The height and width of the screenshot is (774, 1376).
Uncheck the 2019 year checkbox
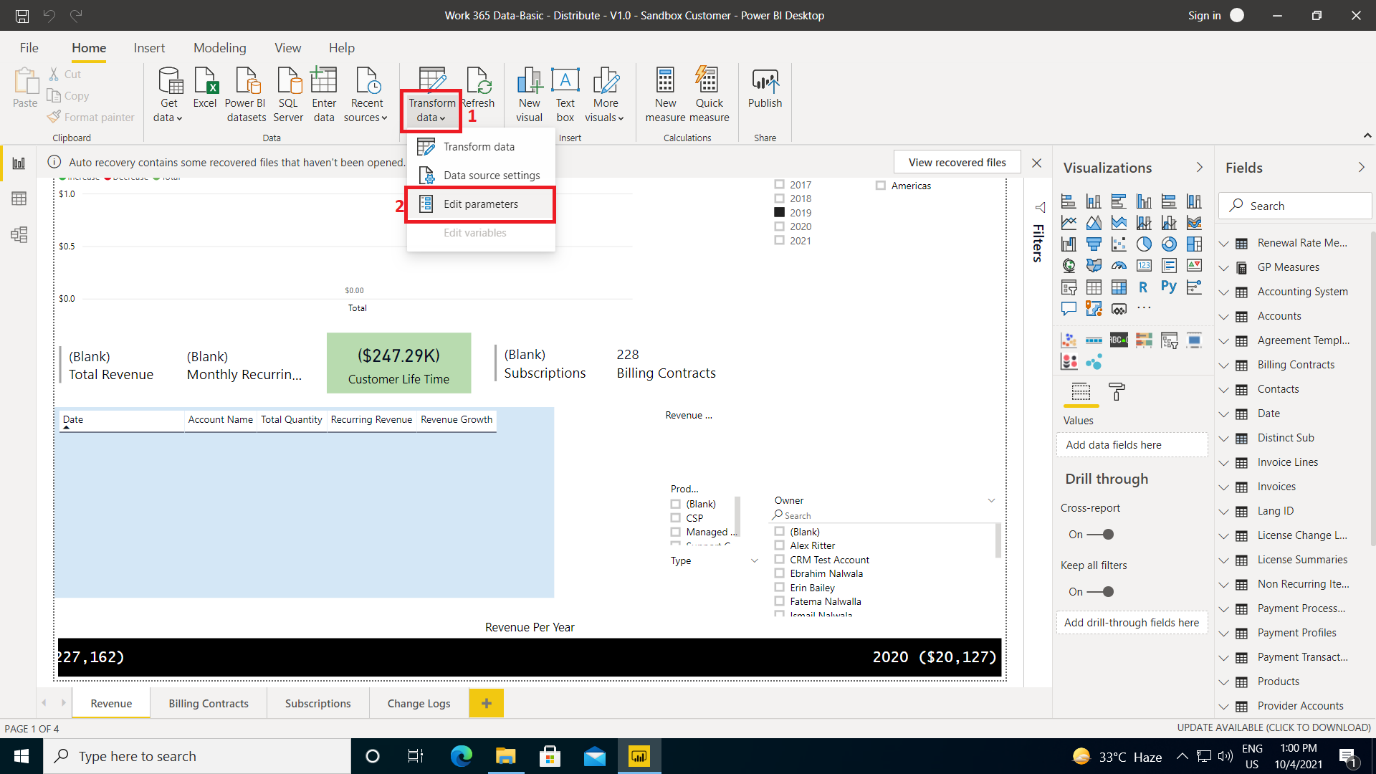click(780, 213)
